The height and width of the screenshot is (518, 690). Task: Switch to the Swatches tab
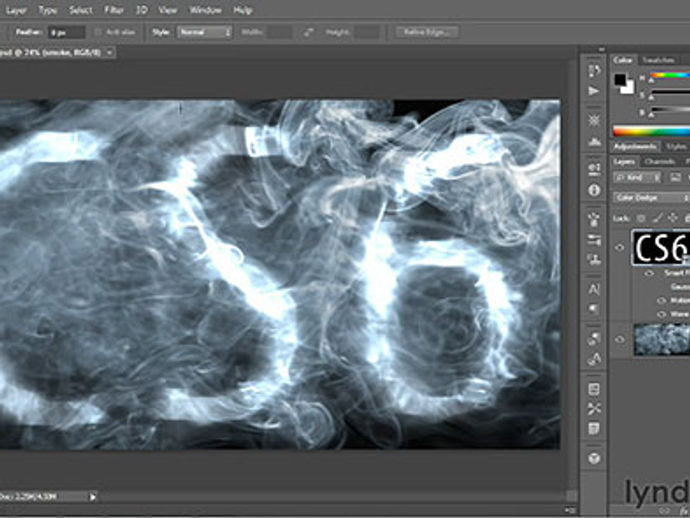coord(658,60)
